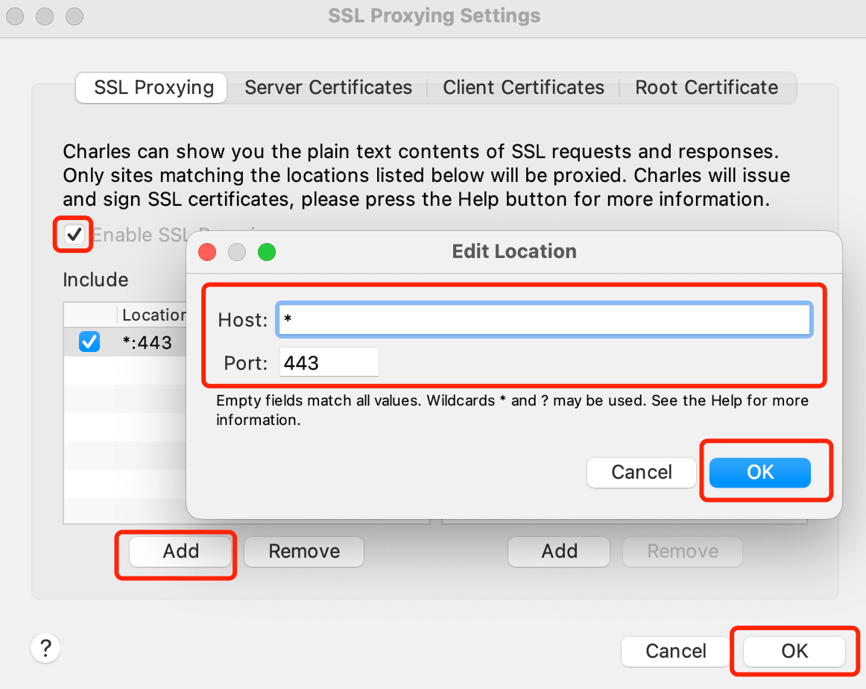Switch to the SSL Proxying tab
The width and height of the screenshot is (866, 689).
click(x=153, y=88)
